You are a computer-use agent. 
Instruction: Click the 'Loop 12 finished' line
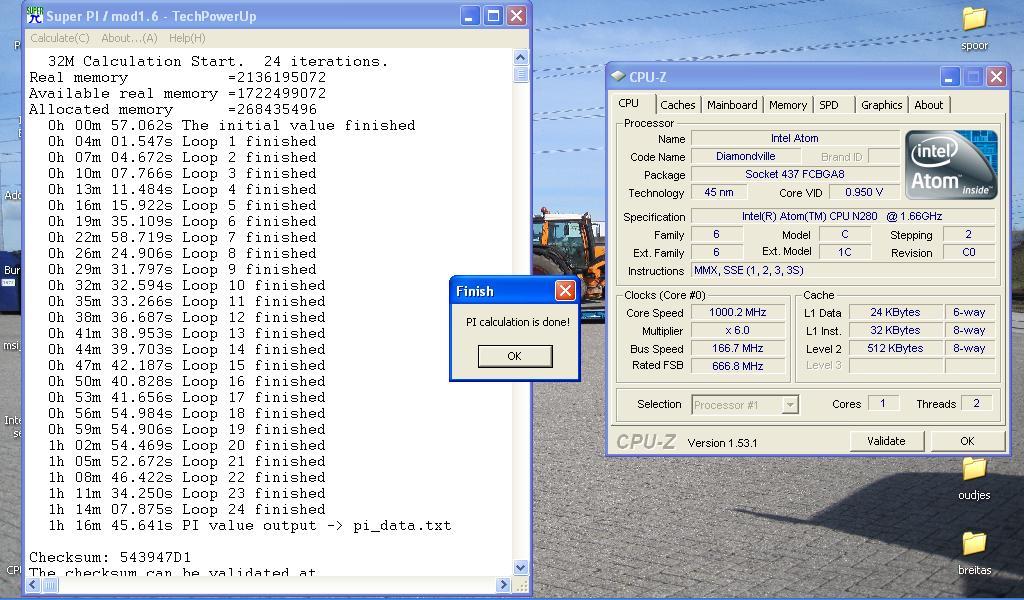pos(186,317)
